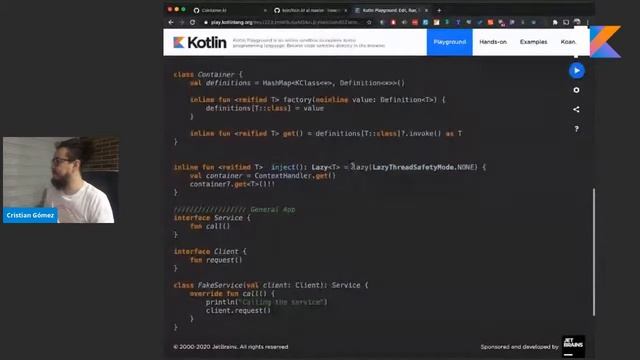
Task: Click the macOS green maximize window button
Action: pos(183,9)
